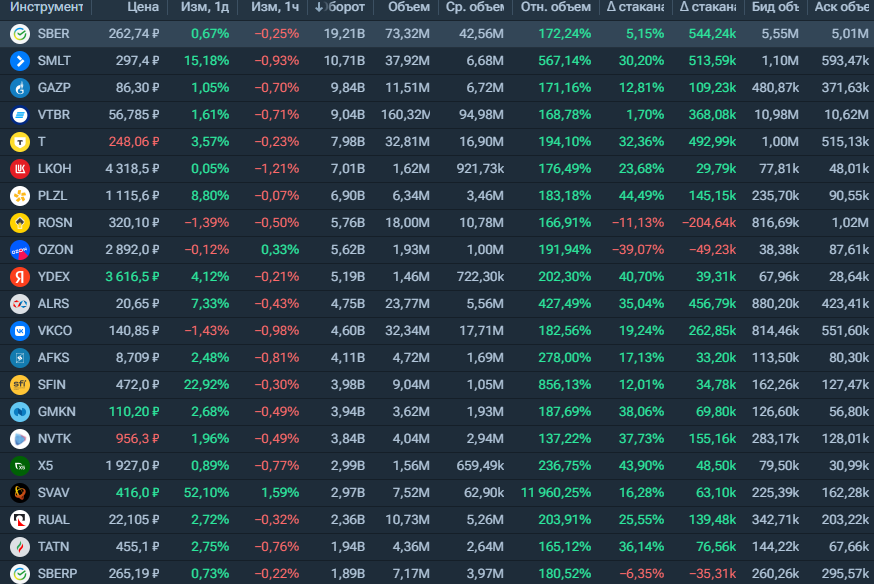Click the SMLT blue arrow logo
874x584 pixels.
pos(20,61)
